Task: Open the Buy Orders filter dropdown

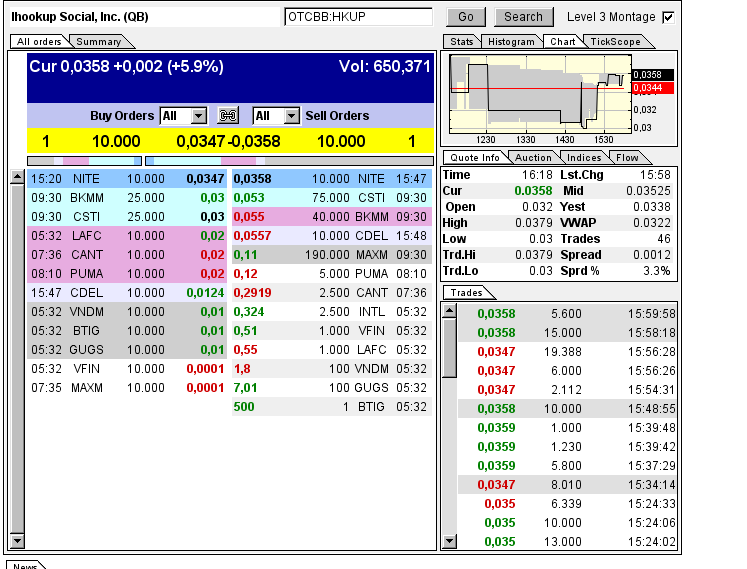Action: 198,116
